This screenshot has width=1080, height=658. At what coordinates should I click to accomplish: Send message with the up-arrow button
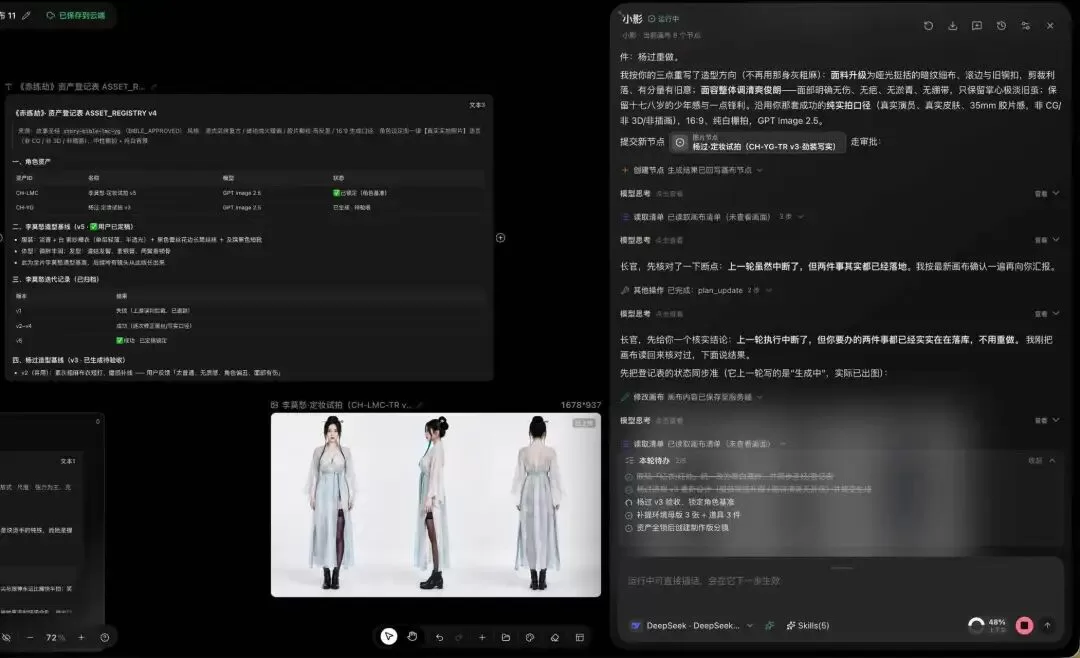coord(1048,625)
